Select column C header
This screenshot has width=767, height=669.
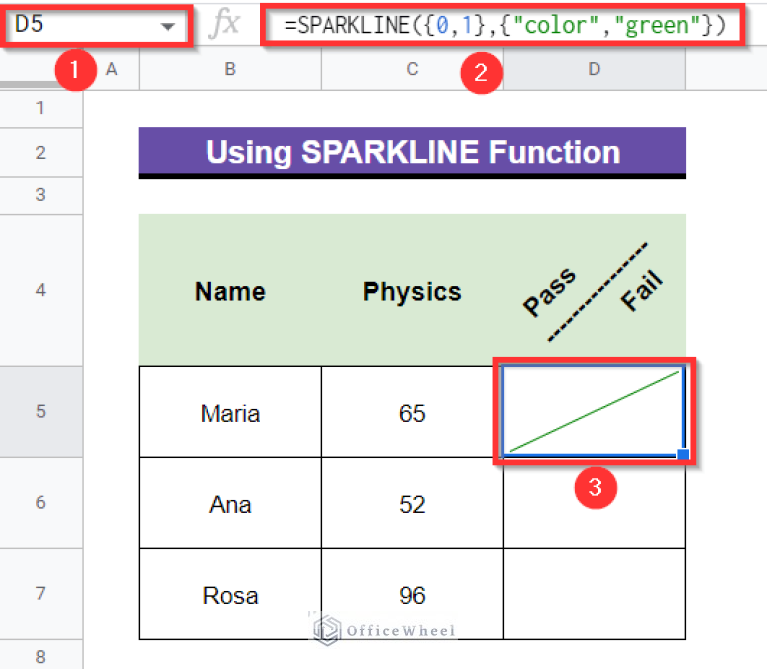click(412, 68)
